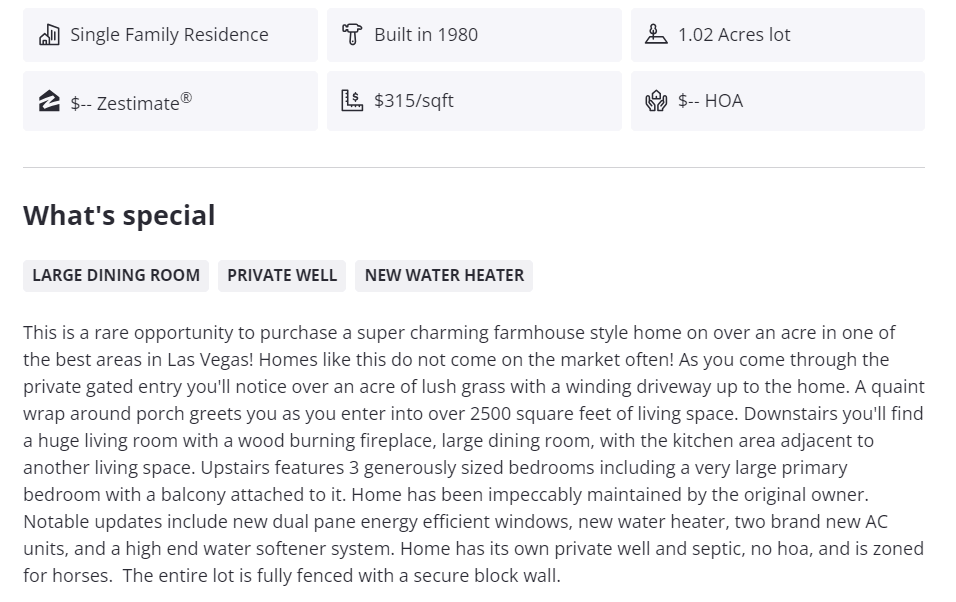
Task: Click the registered trademark symbol after Zestimate
Action: tap(186, 97)
